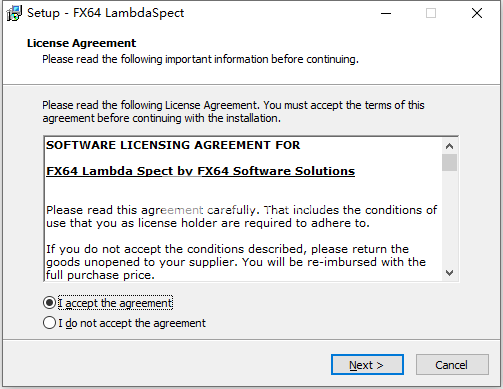The height and width of the screenshot is (389, 503).
Task: Select the 'I do not accept the agreement' radio button
Action: point(49,323)
